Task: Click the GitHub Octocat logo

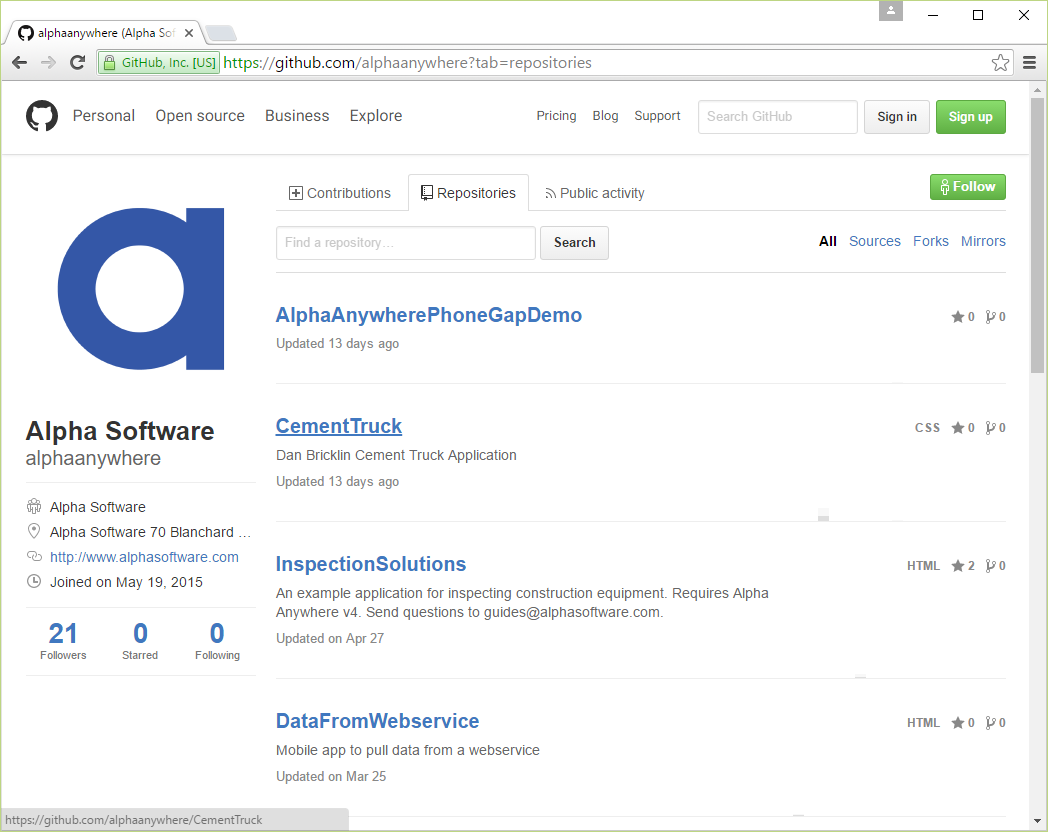Action: [x=42, y=116]
